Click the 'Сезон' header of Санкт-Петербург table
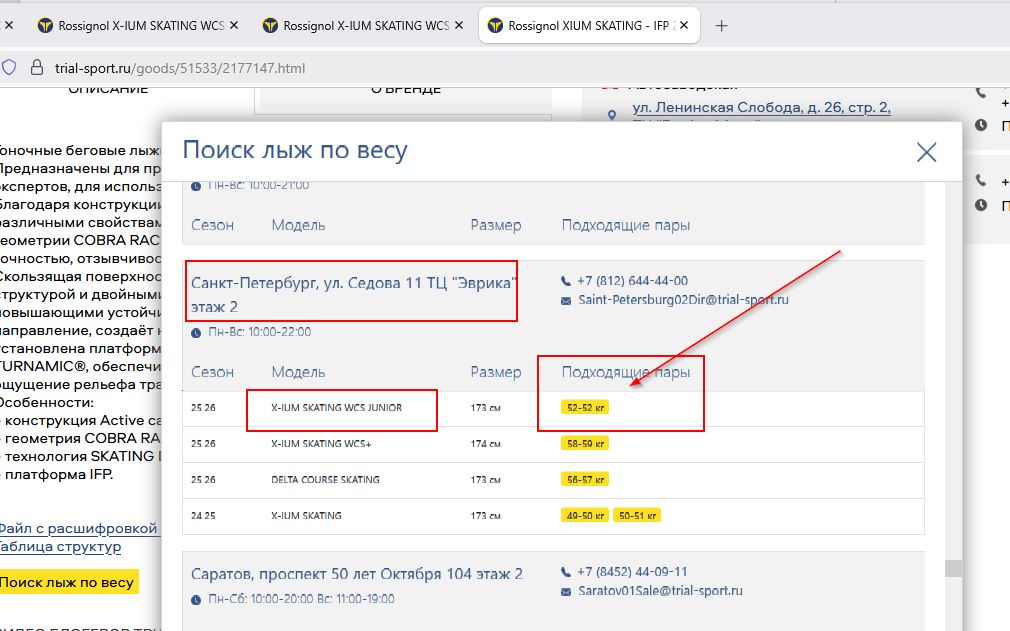This screenshot has width=1010, height=631. click(x=212, y=372)
